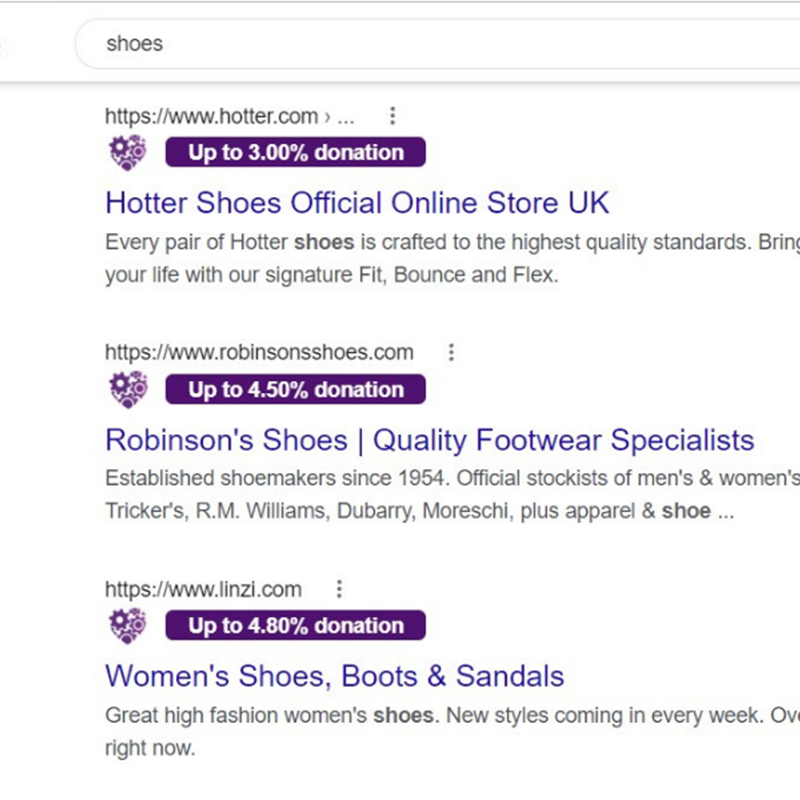
Task: Open the three-dot menu next to linzi.com
Action: tap(340, 589)
